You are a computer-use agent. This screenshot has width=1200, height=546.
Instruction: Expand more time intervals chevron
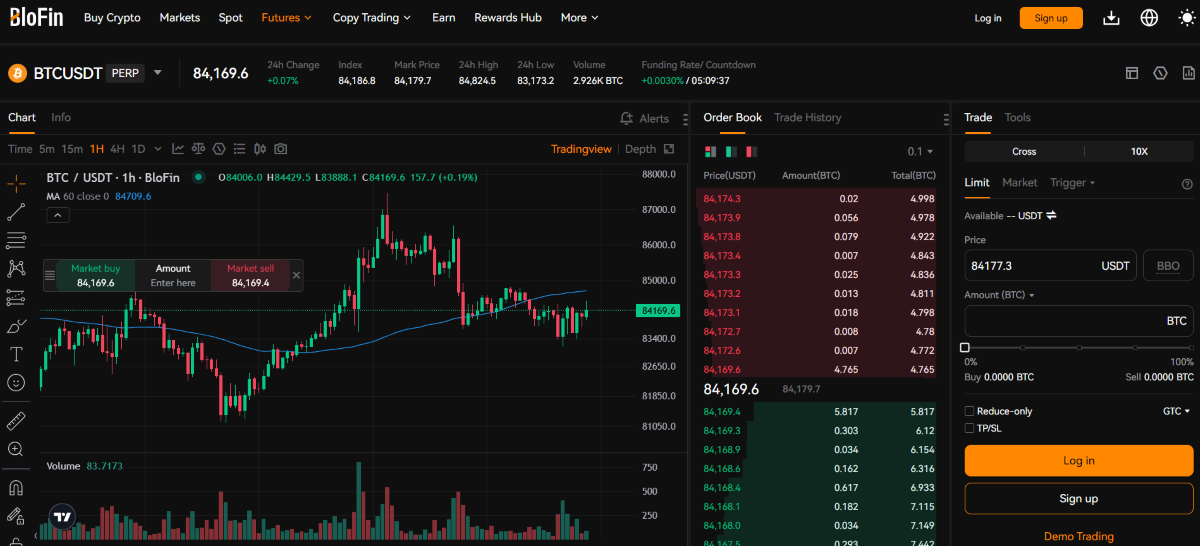coord(159,149)
